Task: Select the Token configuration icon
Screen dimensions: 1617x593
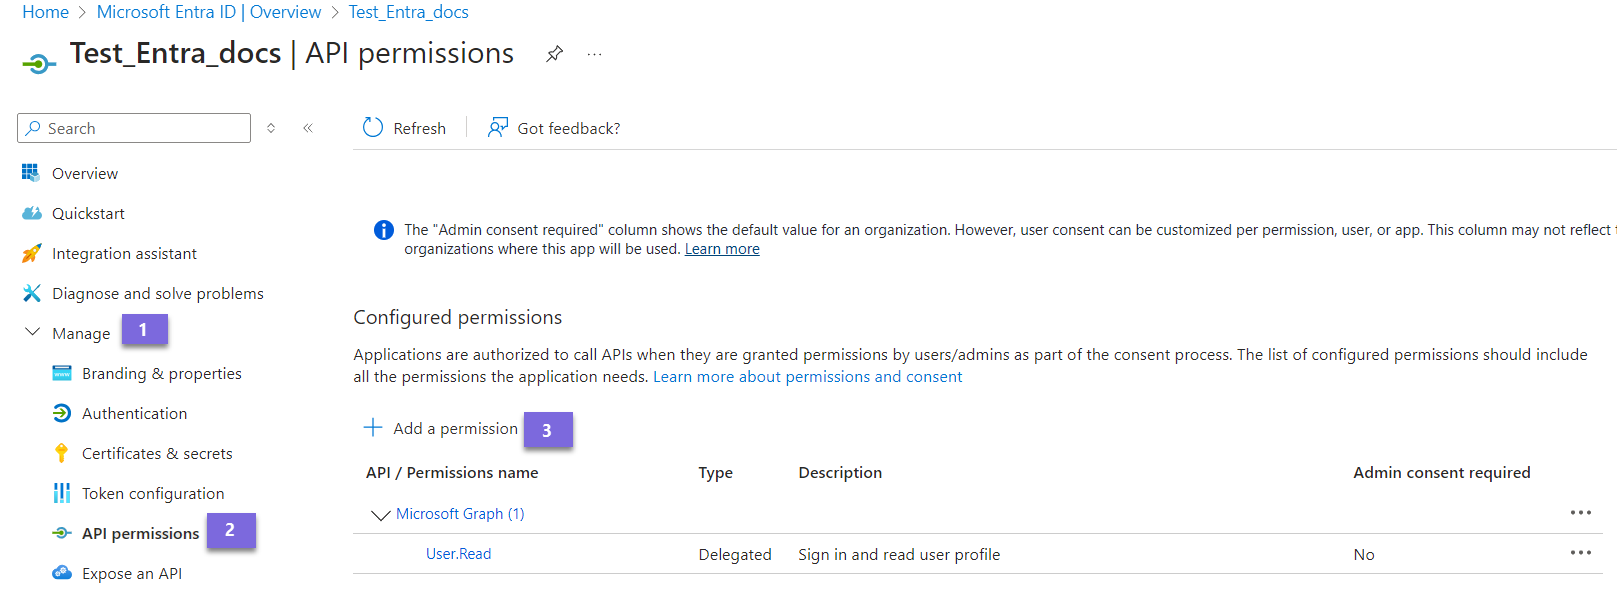Action: point(62,492)
